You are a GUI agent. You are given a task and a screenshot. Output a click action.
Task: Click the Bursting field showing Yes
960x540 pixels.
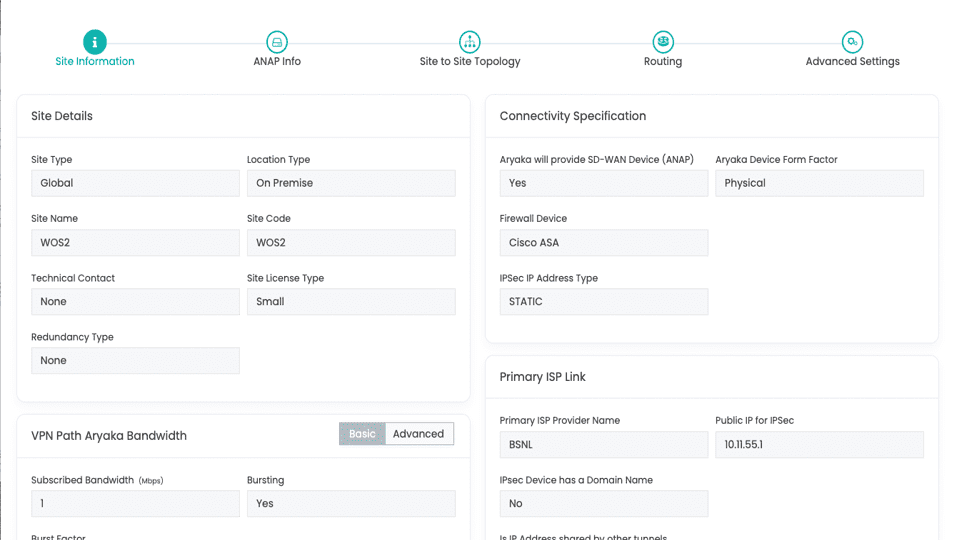(351, 503)
